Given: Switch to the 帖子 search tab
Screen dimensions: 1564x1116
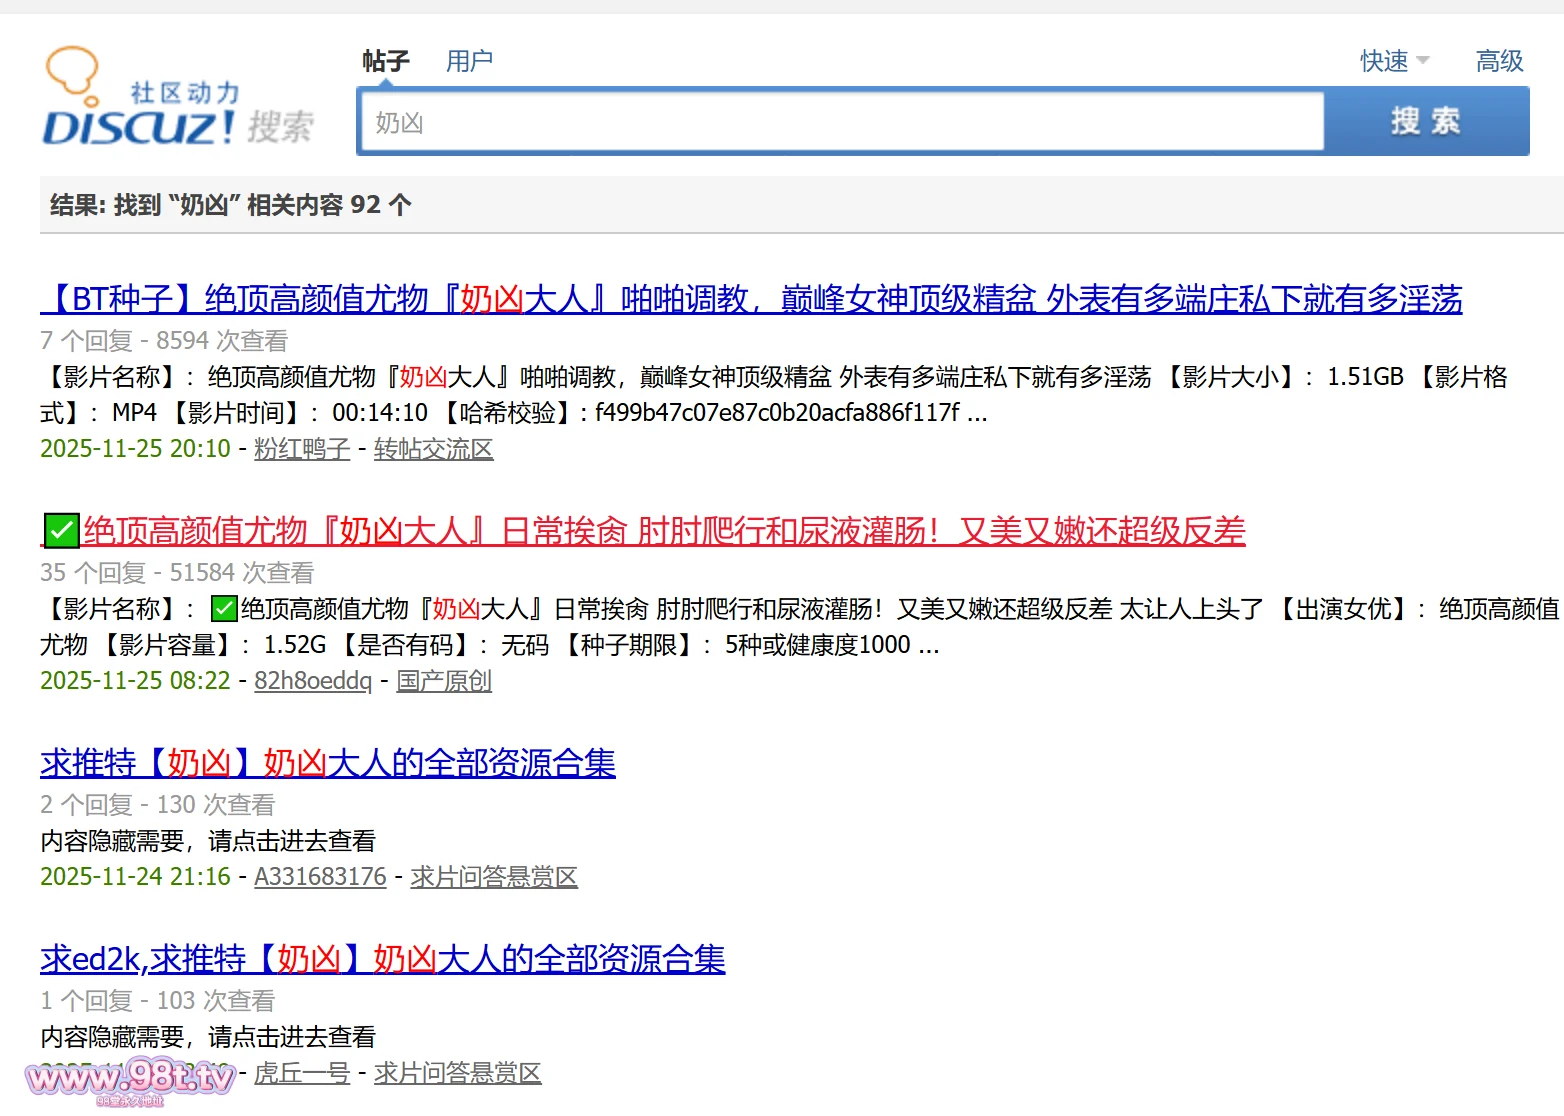Looking at the screenshot, I should (386, 61).
